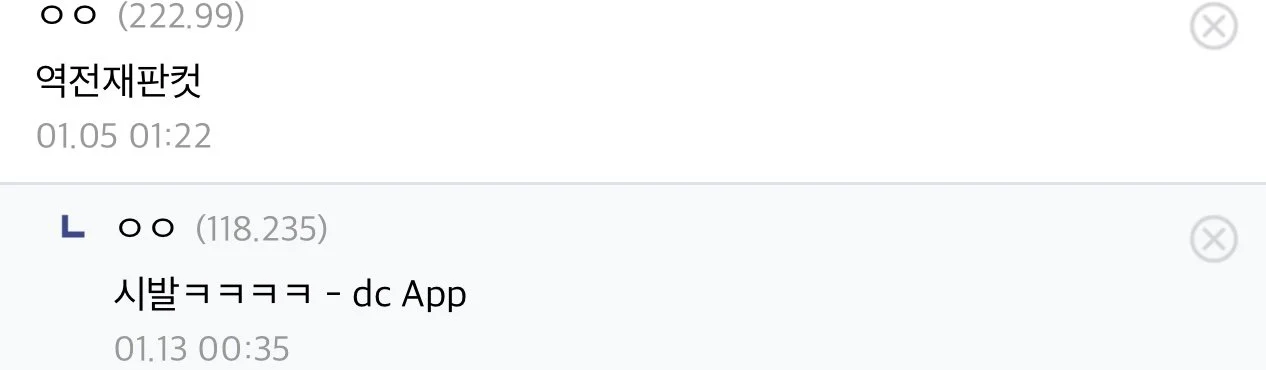
Task: Click the 01.13 date on the reply
Action: (x=152, y=349)
